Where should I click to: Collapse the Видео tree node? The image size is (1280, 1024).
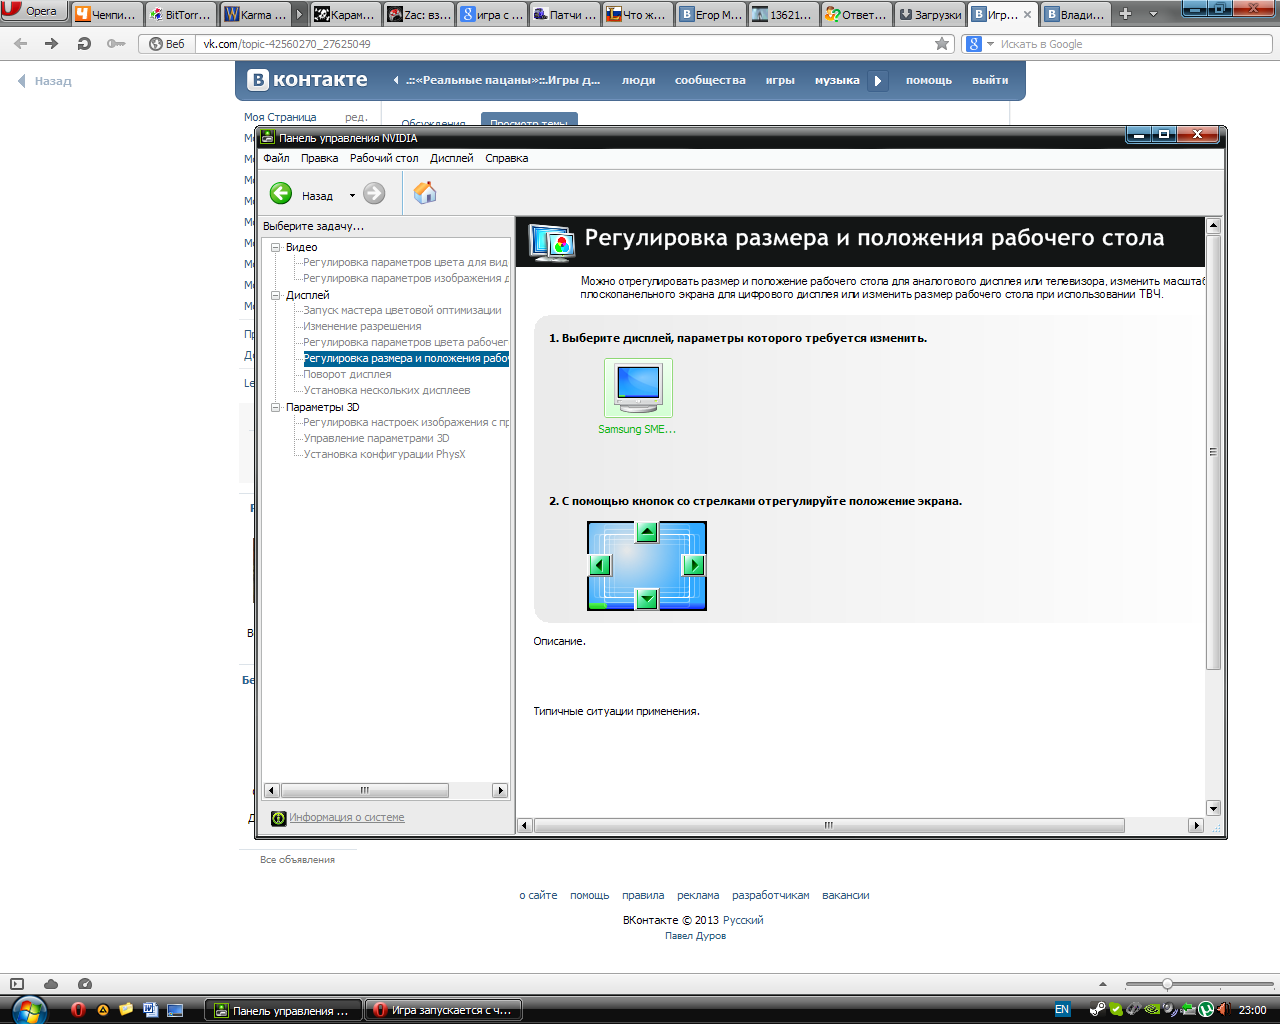pos(276,247)
